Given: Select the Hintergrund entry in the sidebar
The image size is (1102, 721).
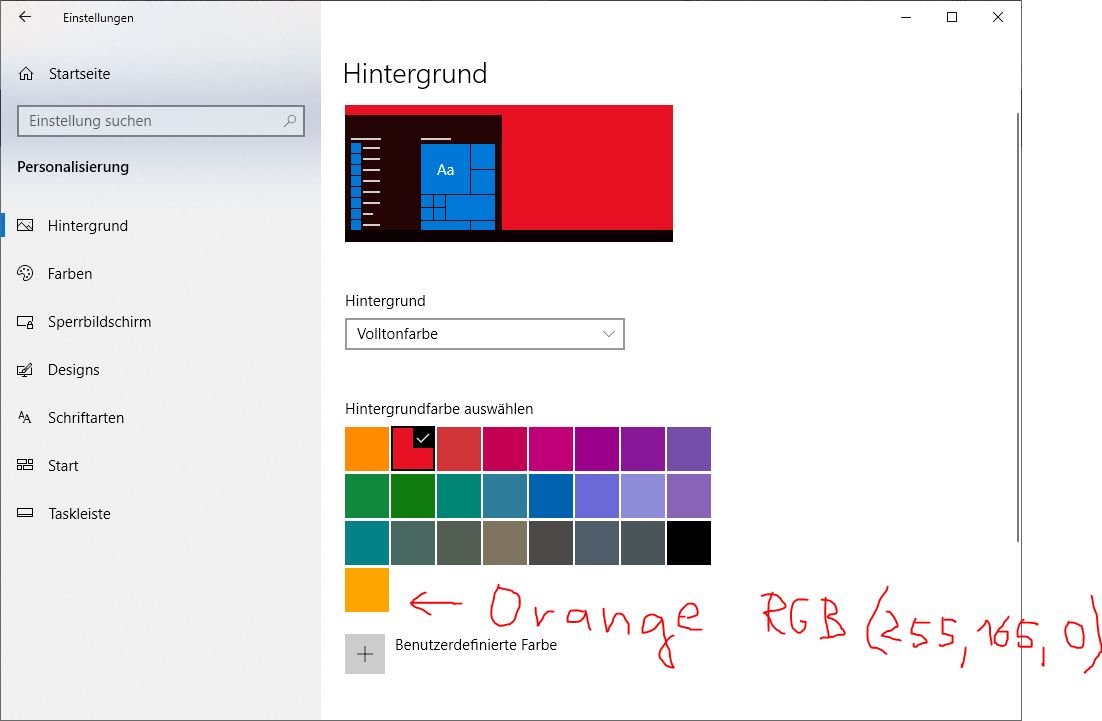Looking at the screenshot, I should tap(25, 225).
